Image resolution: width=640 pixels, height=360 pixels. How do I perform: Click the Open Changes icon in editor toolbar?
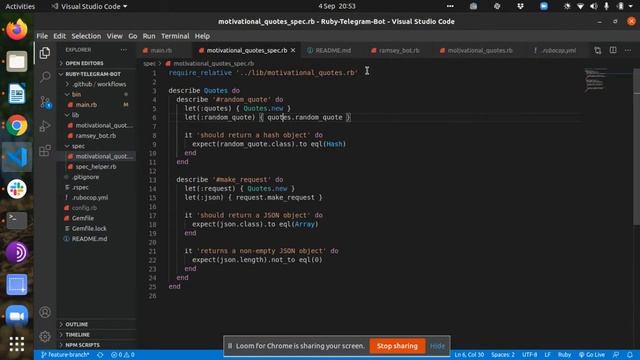(598, 50)
